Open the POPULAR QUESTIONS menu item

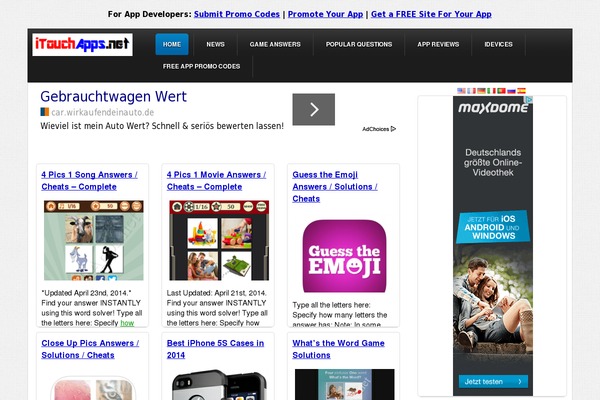click(x=359, y=44)
